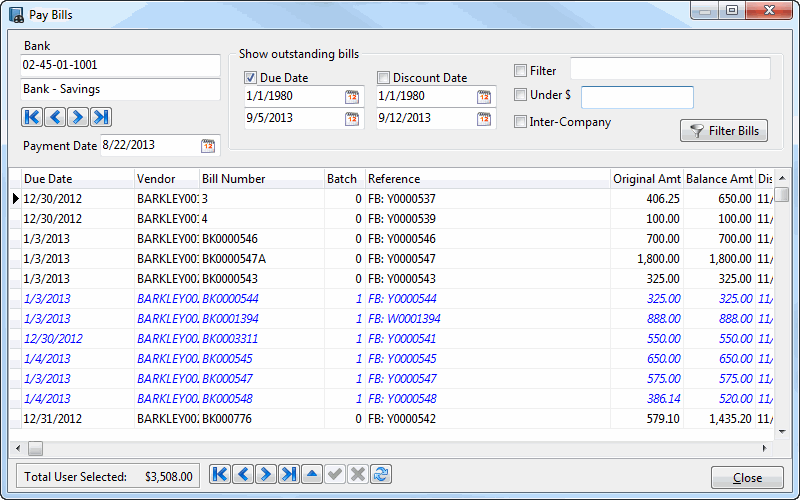The image size is (800, 500).
Task: Uncheck the Due Date checkbox
Action: 251,78
